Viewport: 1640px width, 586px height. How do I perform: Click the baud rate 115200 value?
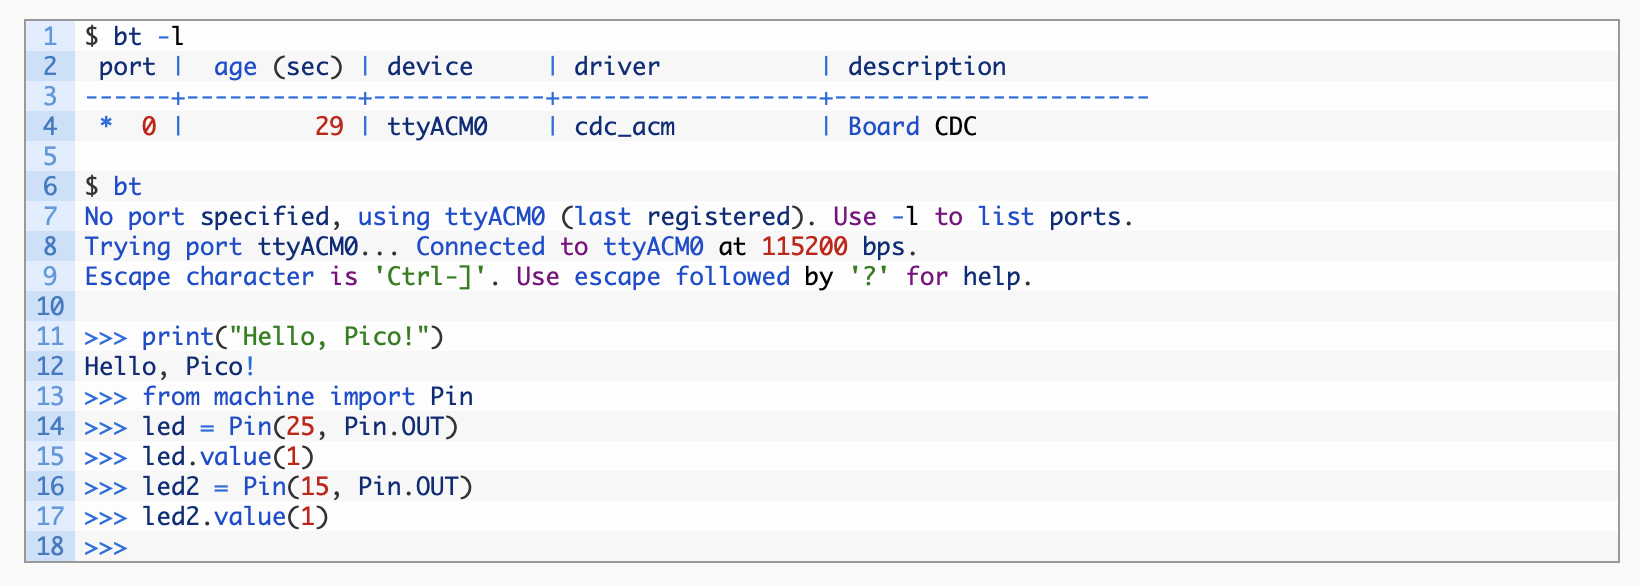pyautogui.click(x=804, y=247)
